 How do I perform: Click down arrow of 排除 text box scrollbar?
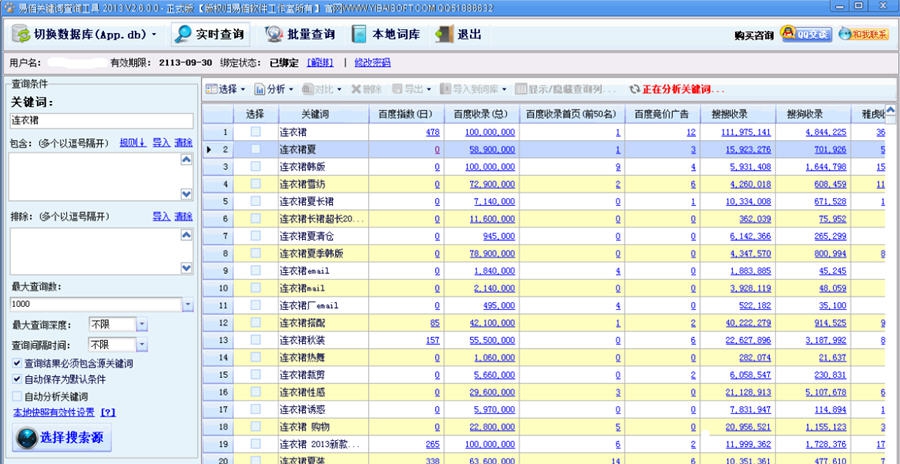187,268
